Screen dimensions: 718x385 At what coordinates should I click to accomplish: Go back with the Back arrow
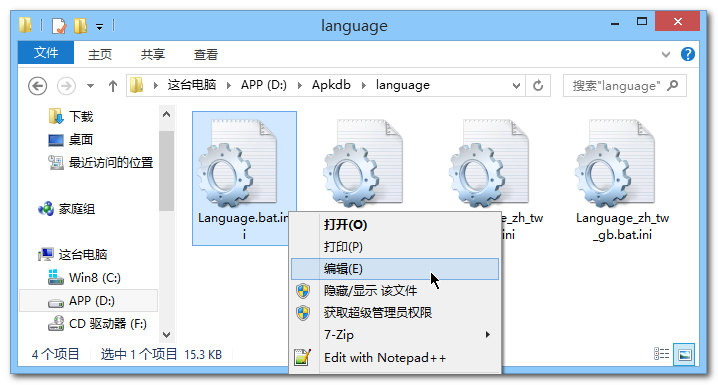click(38, 86)
